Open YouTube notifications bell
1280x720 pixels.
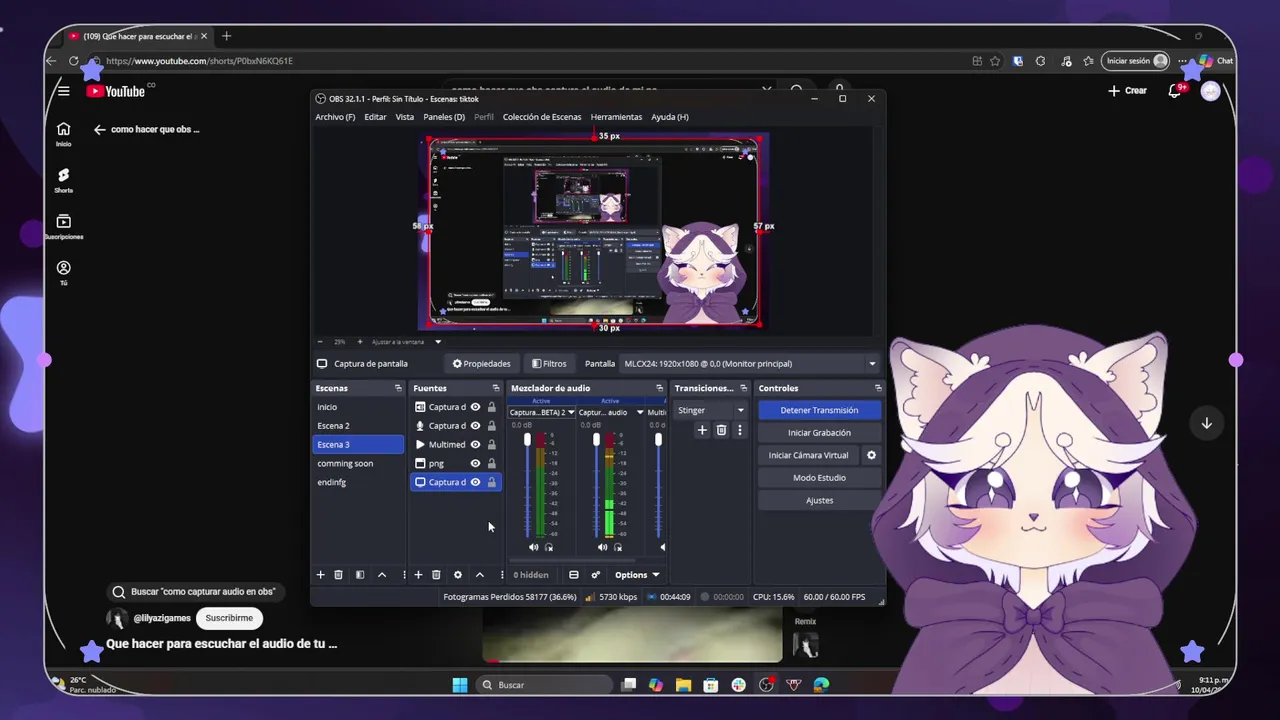pos(1175,91)
